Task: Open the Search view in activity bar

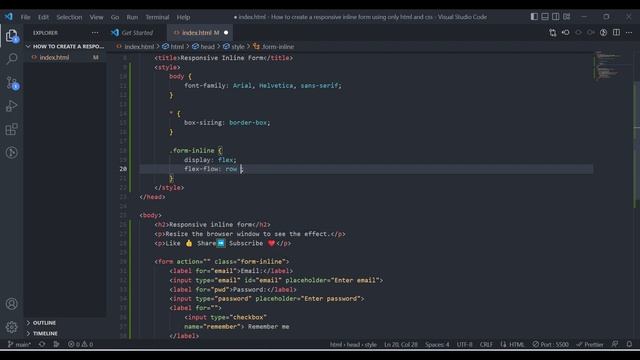Action: [x=12, y=59]
